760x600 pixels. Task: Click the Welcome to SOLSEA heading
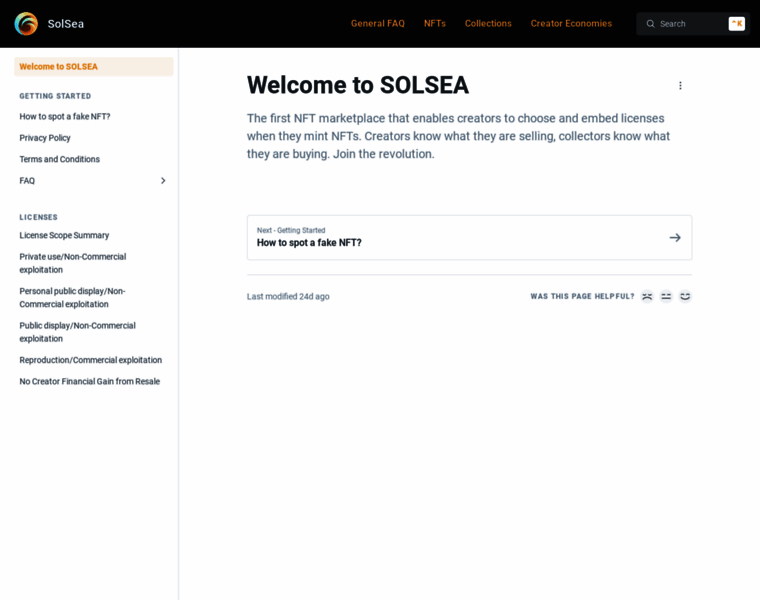point(358,85)
